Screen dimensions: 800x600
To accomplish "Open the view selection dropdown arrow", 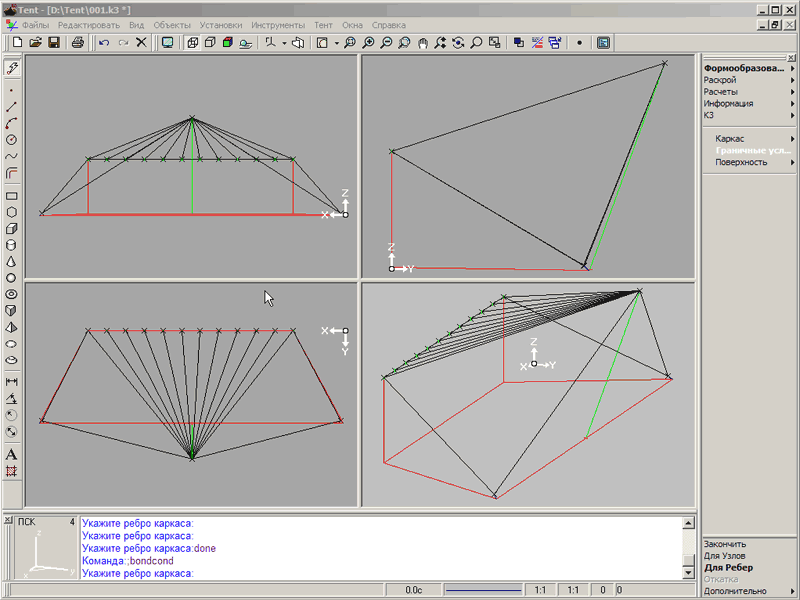I will pos(337,43).
